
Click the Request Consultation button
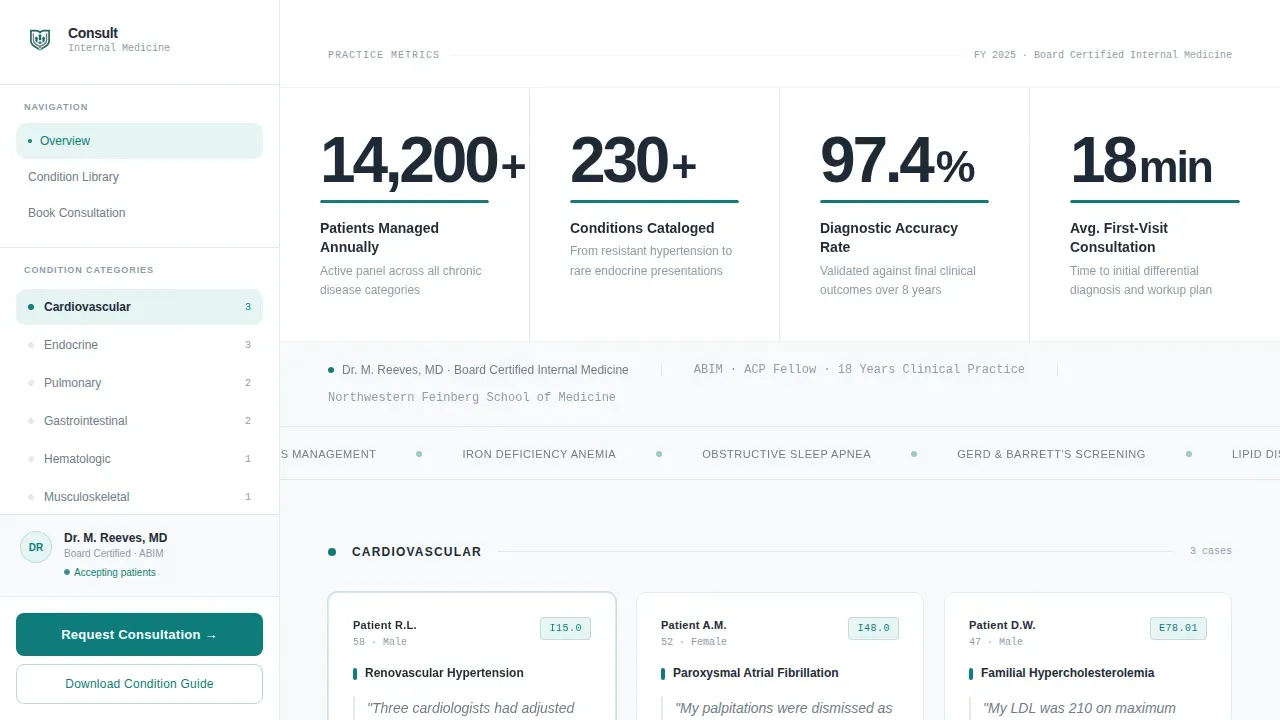click(x=139, y=635)
